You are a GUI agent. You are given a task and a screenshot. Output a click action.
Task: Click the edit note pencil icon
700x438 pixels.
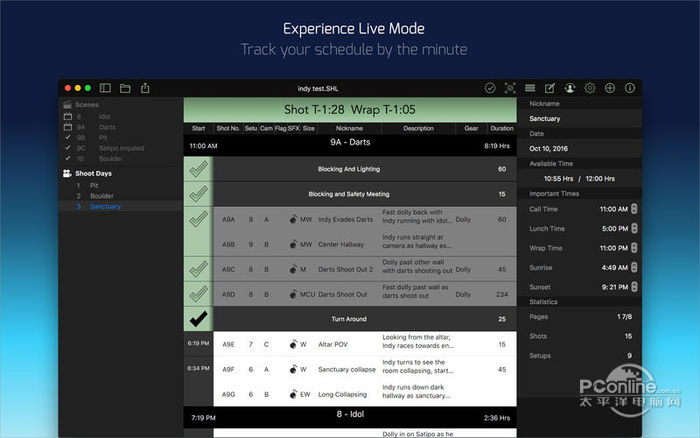(x=550, y=88)
